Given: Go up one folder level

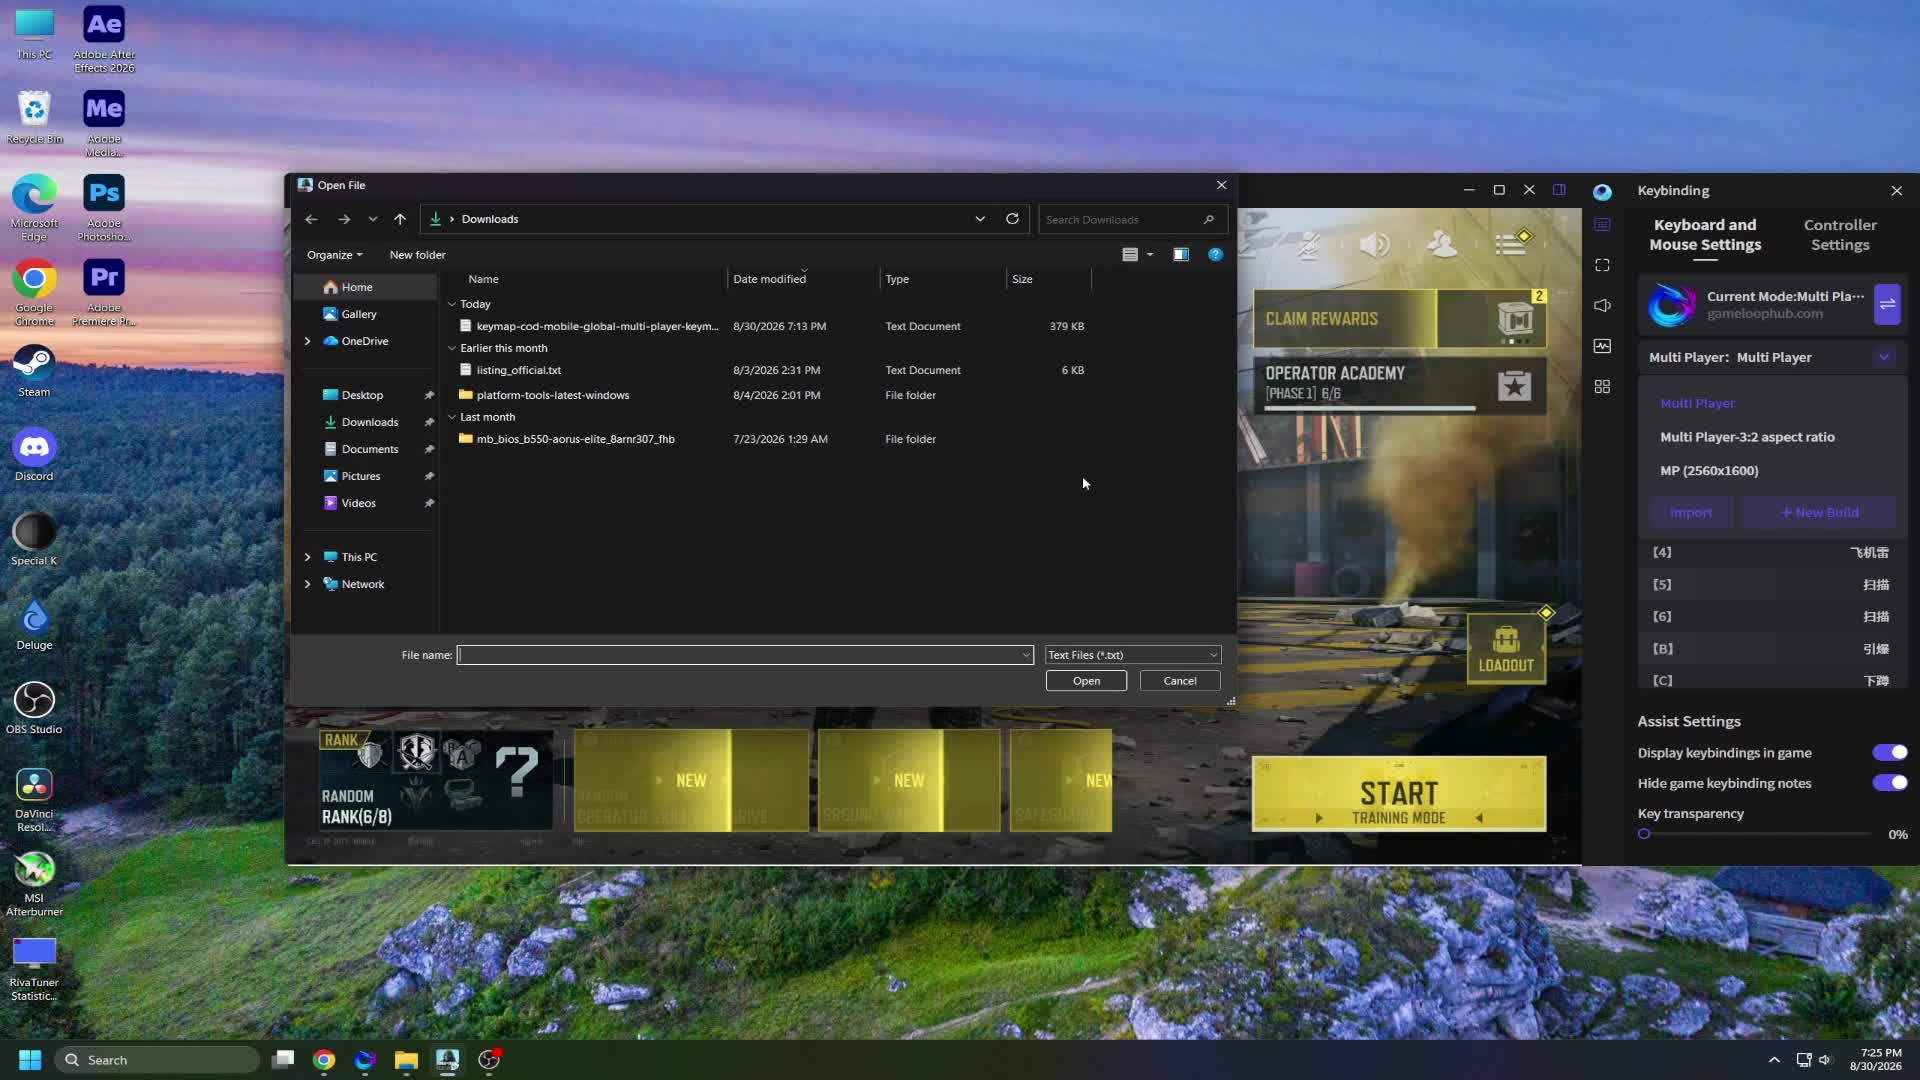Looking at the screenshot, I should click(400, 219).
